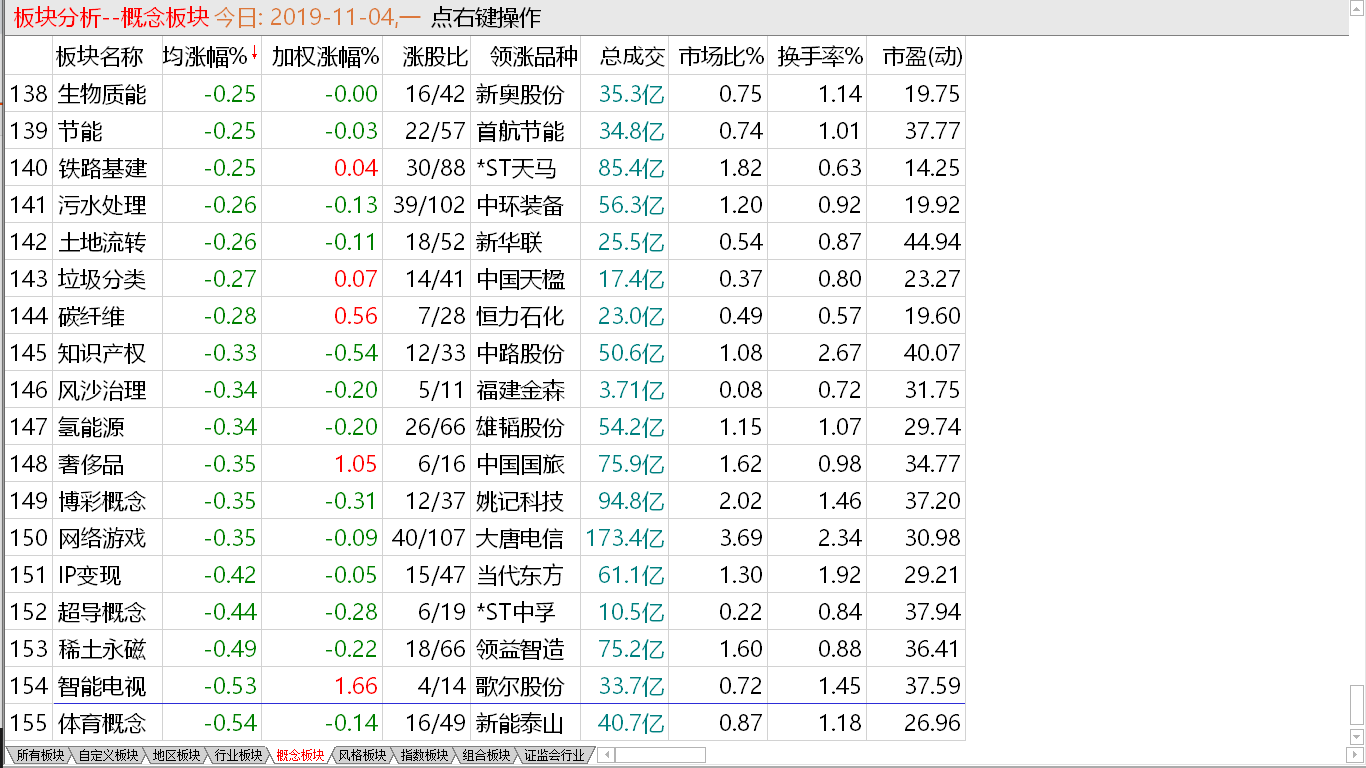Open the 证监会行业 tab
This screenshot has height=768, width=1366.
555,755
